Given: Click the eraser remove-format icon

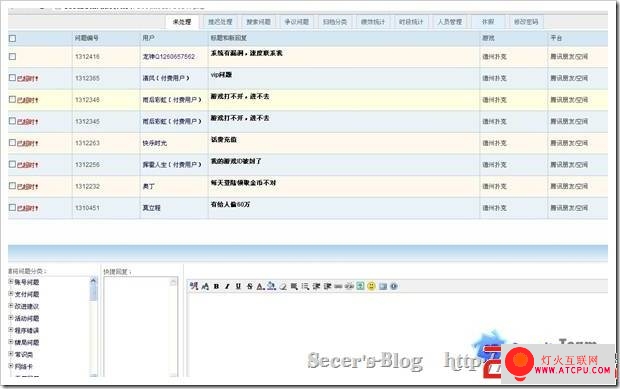Looking at the screenshot, I should 283,286.
